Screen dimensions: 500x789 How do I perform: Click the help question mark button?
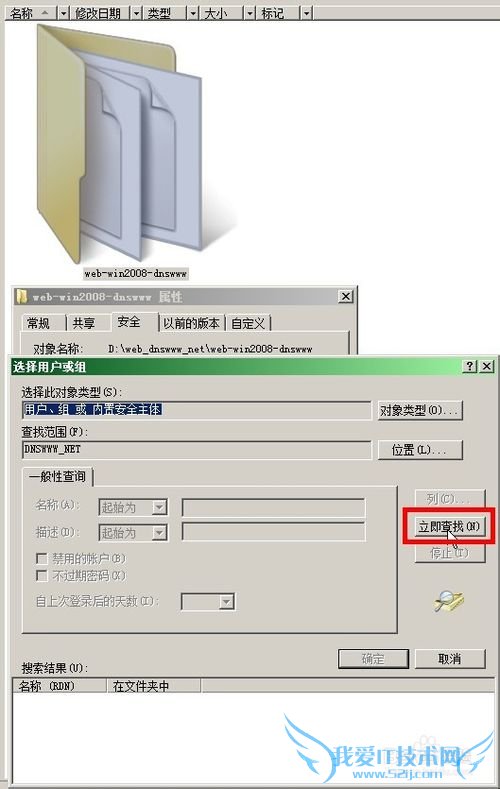click(x=469, y=366)
